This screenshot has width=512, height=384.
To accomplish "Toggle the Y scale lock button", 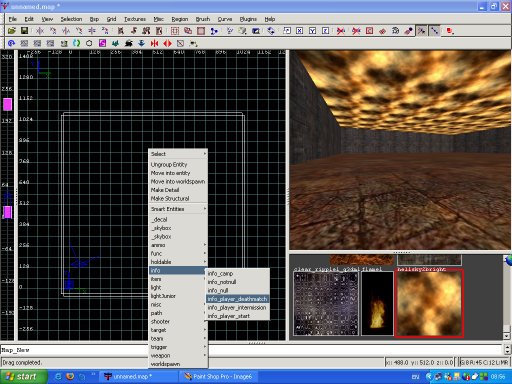I will (x=312, y=31).
